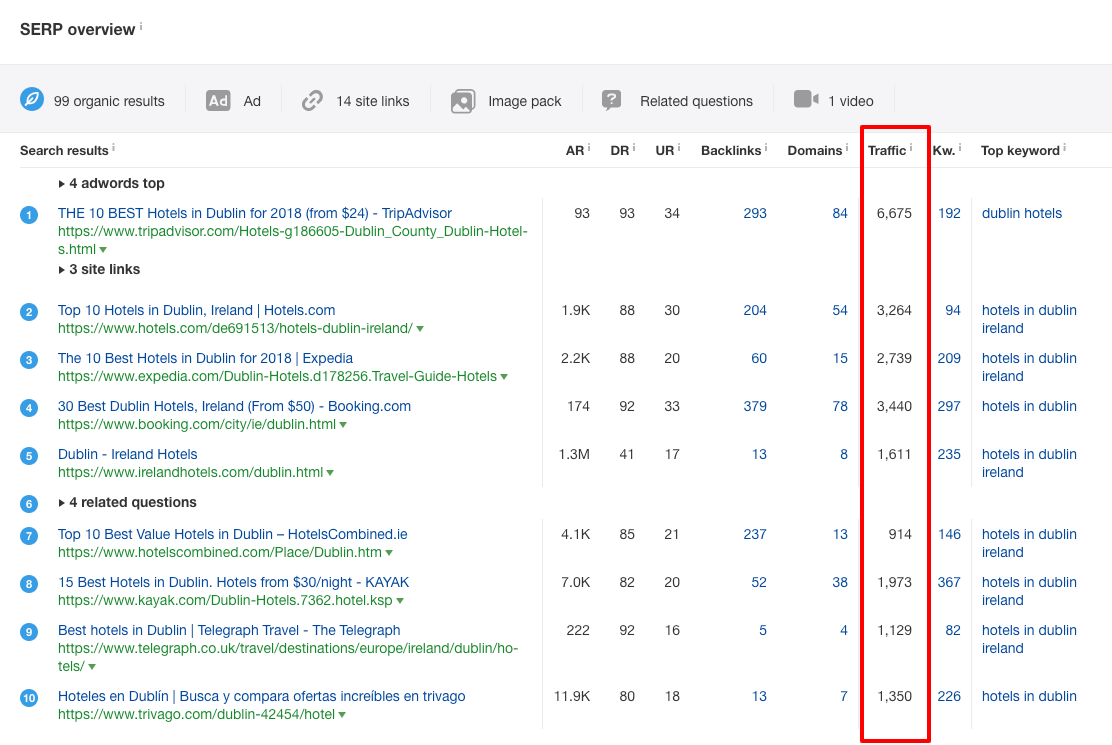Click the position 6 number badge
This screenshot has height=745, width=1112.
tap(29, 504)
